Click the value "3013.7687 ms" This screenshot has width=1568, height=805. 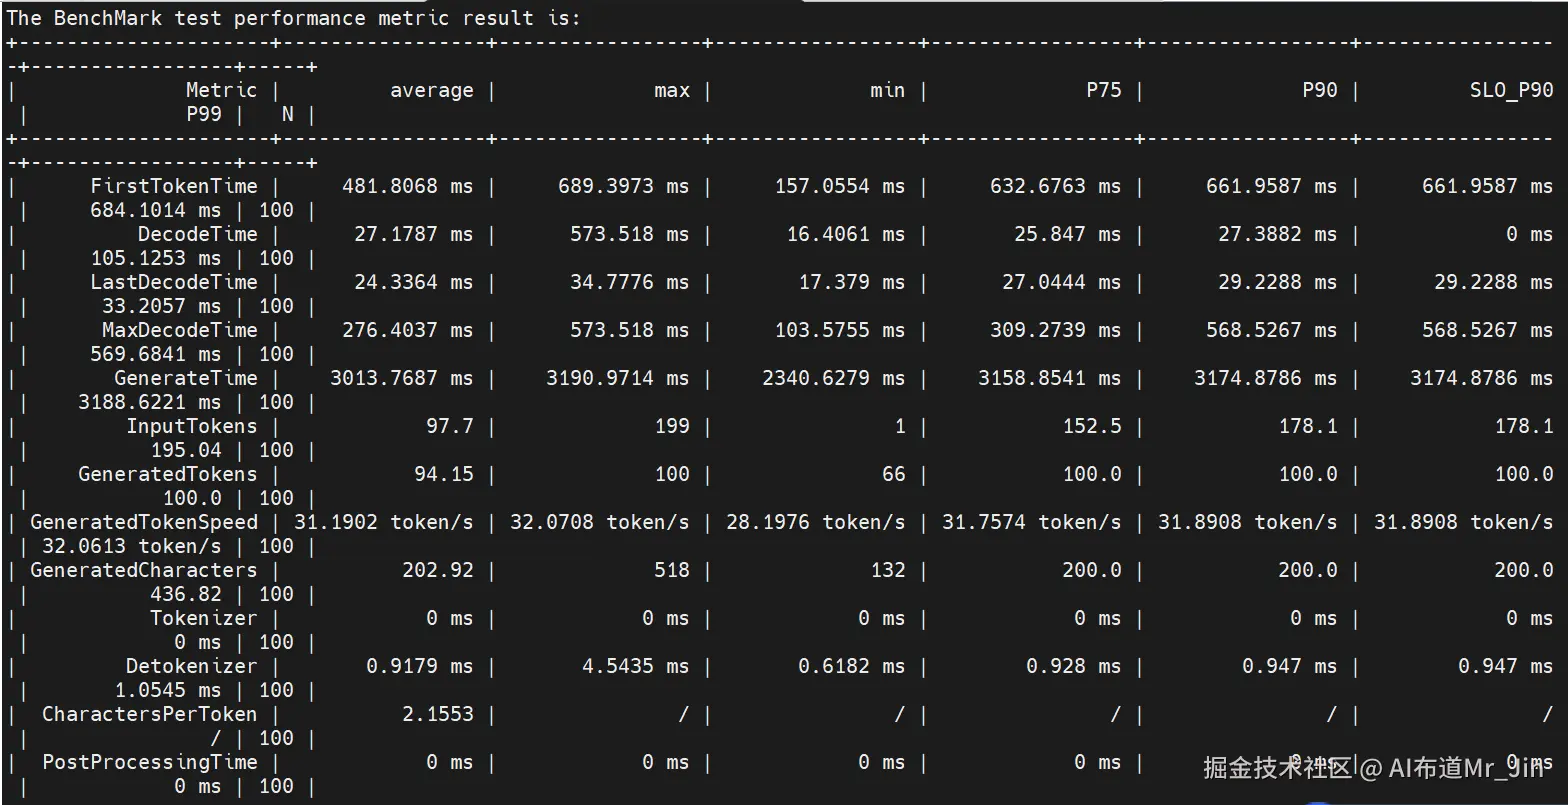401,378
